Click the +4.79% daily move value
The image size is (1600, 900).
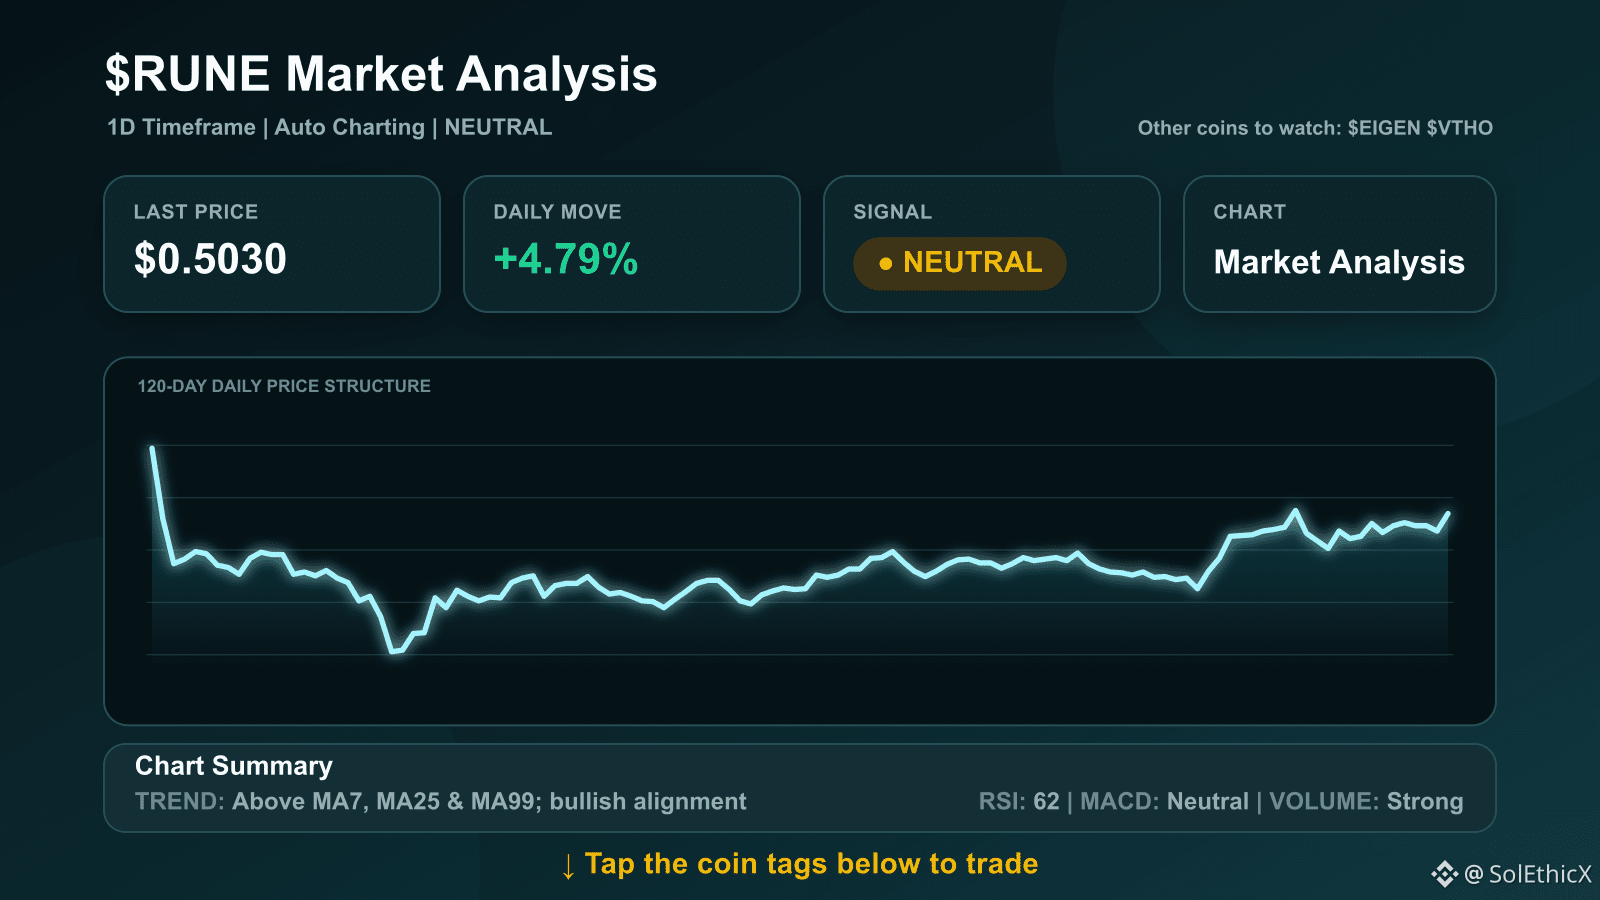pos(566,259)
